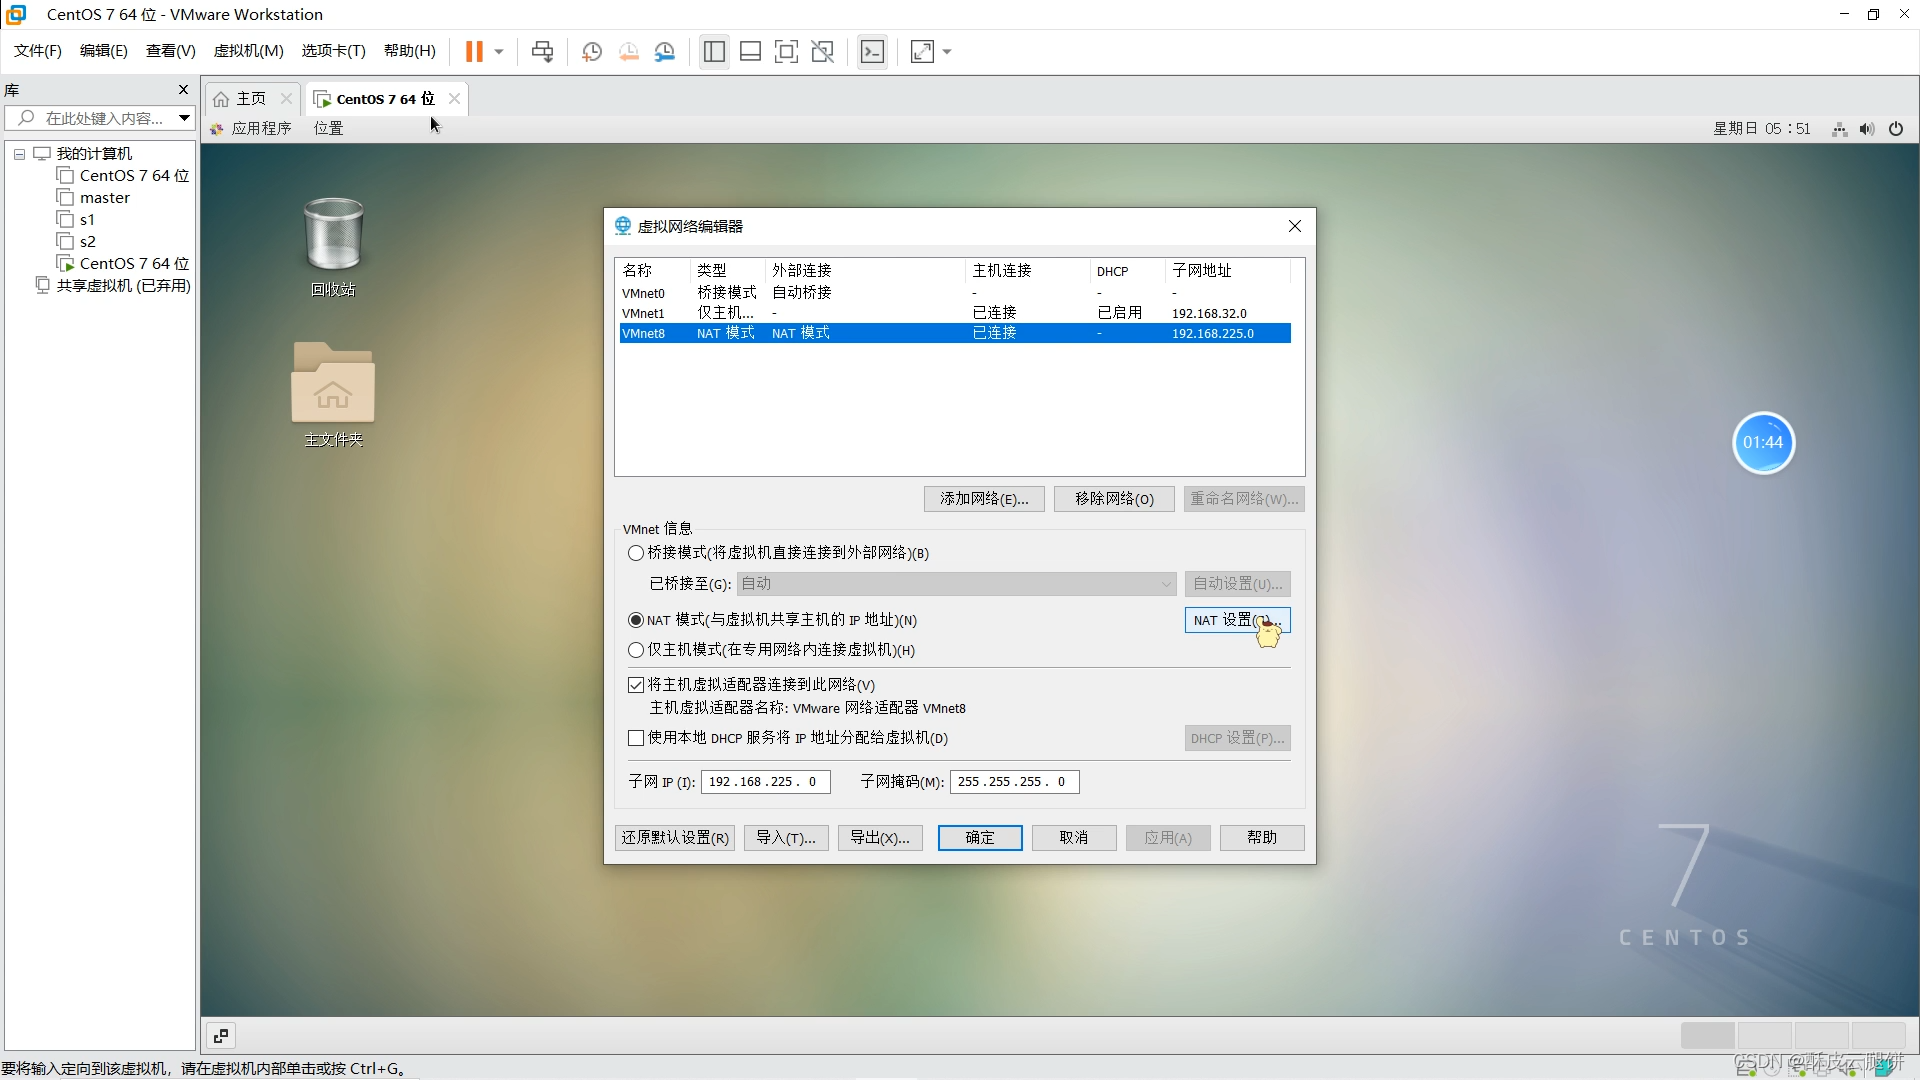
Task: Take a snapshot of the virtual machine
Action: 591,51
